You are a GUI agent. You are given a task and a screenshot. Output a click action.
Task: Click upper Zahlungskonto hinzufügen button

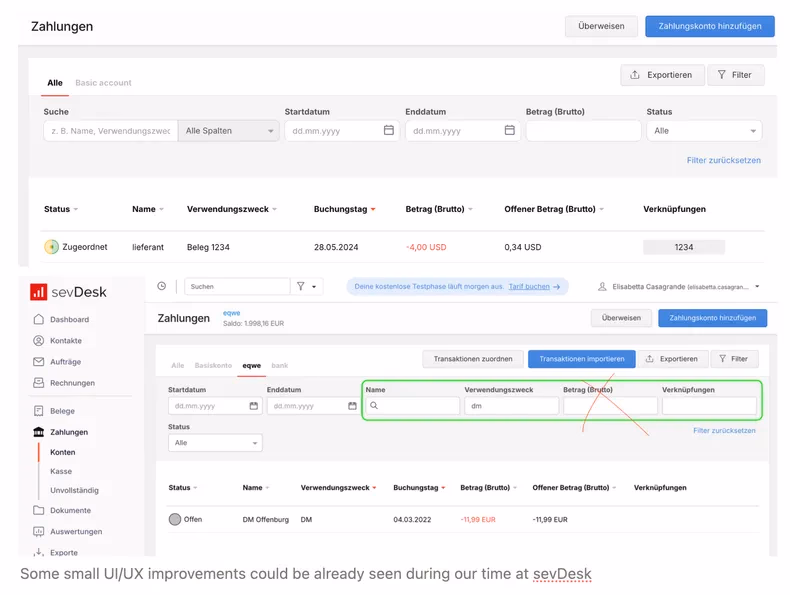710,26
